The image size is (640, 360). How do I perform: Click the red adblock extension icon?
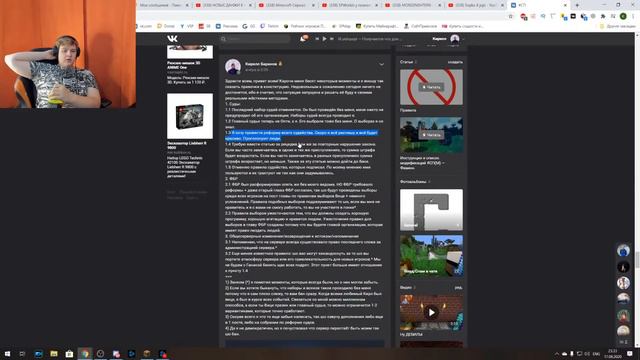(x=524, y=16)
